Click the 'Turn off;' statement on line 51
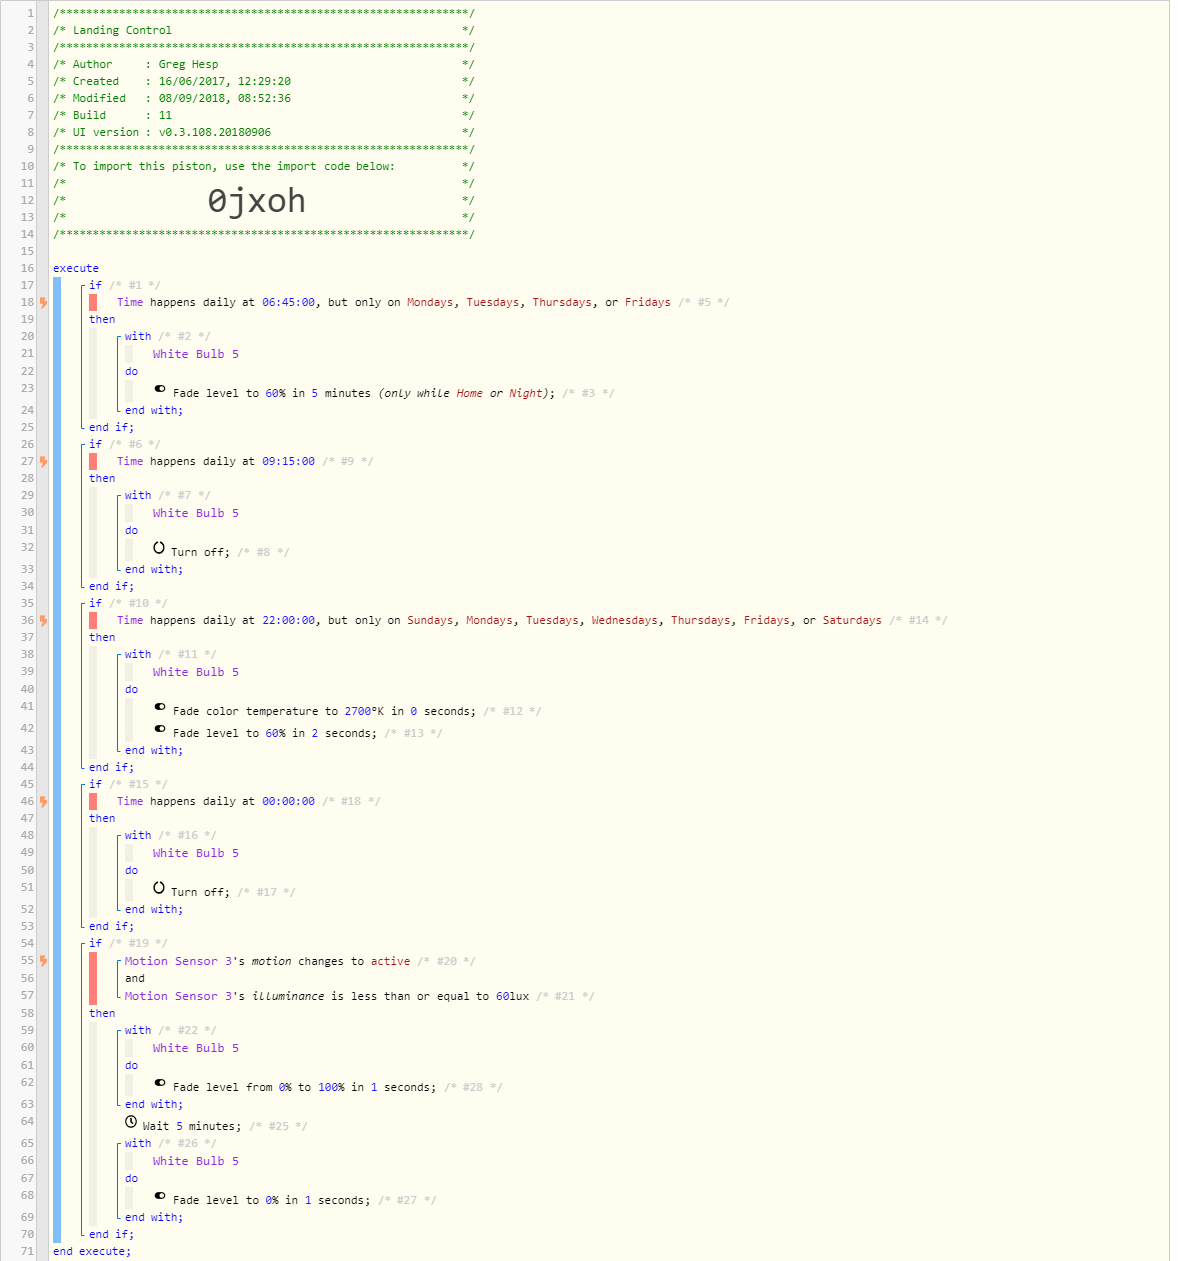1178x1261 pixels. click(200, 892)
